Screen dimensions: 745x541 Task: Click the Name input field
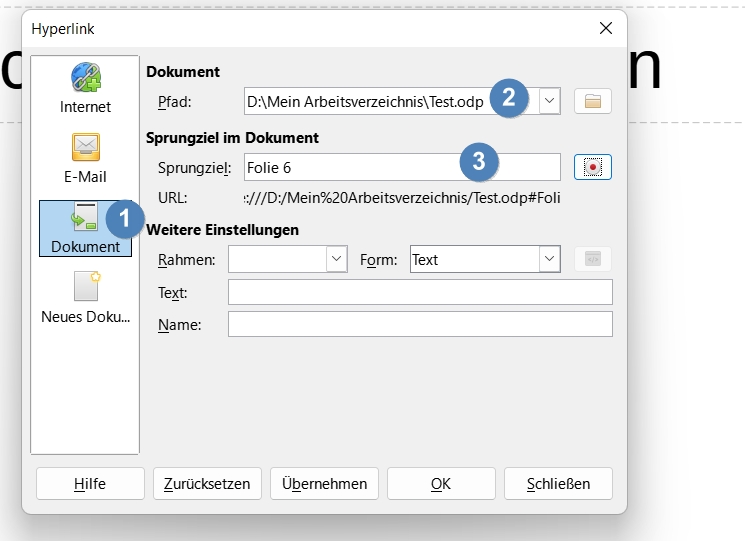tap(420, 325)
